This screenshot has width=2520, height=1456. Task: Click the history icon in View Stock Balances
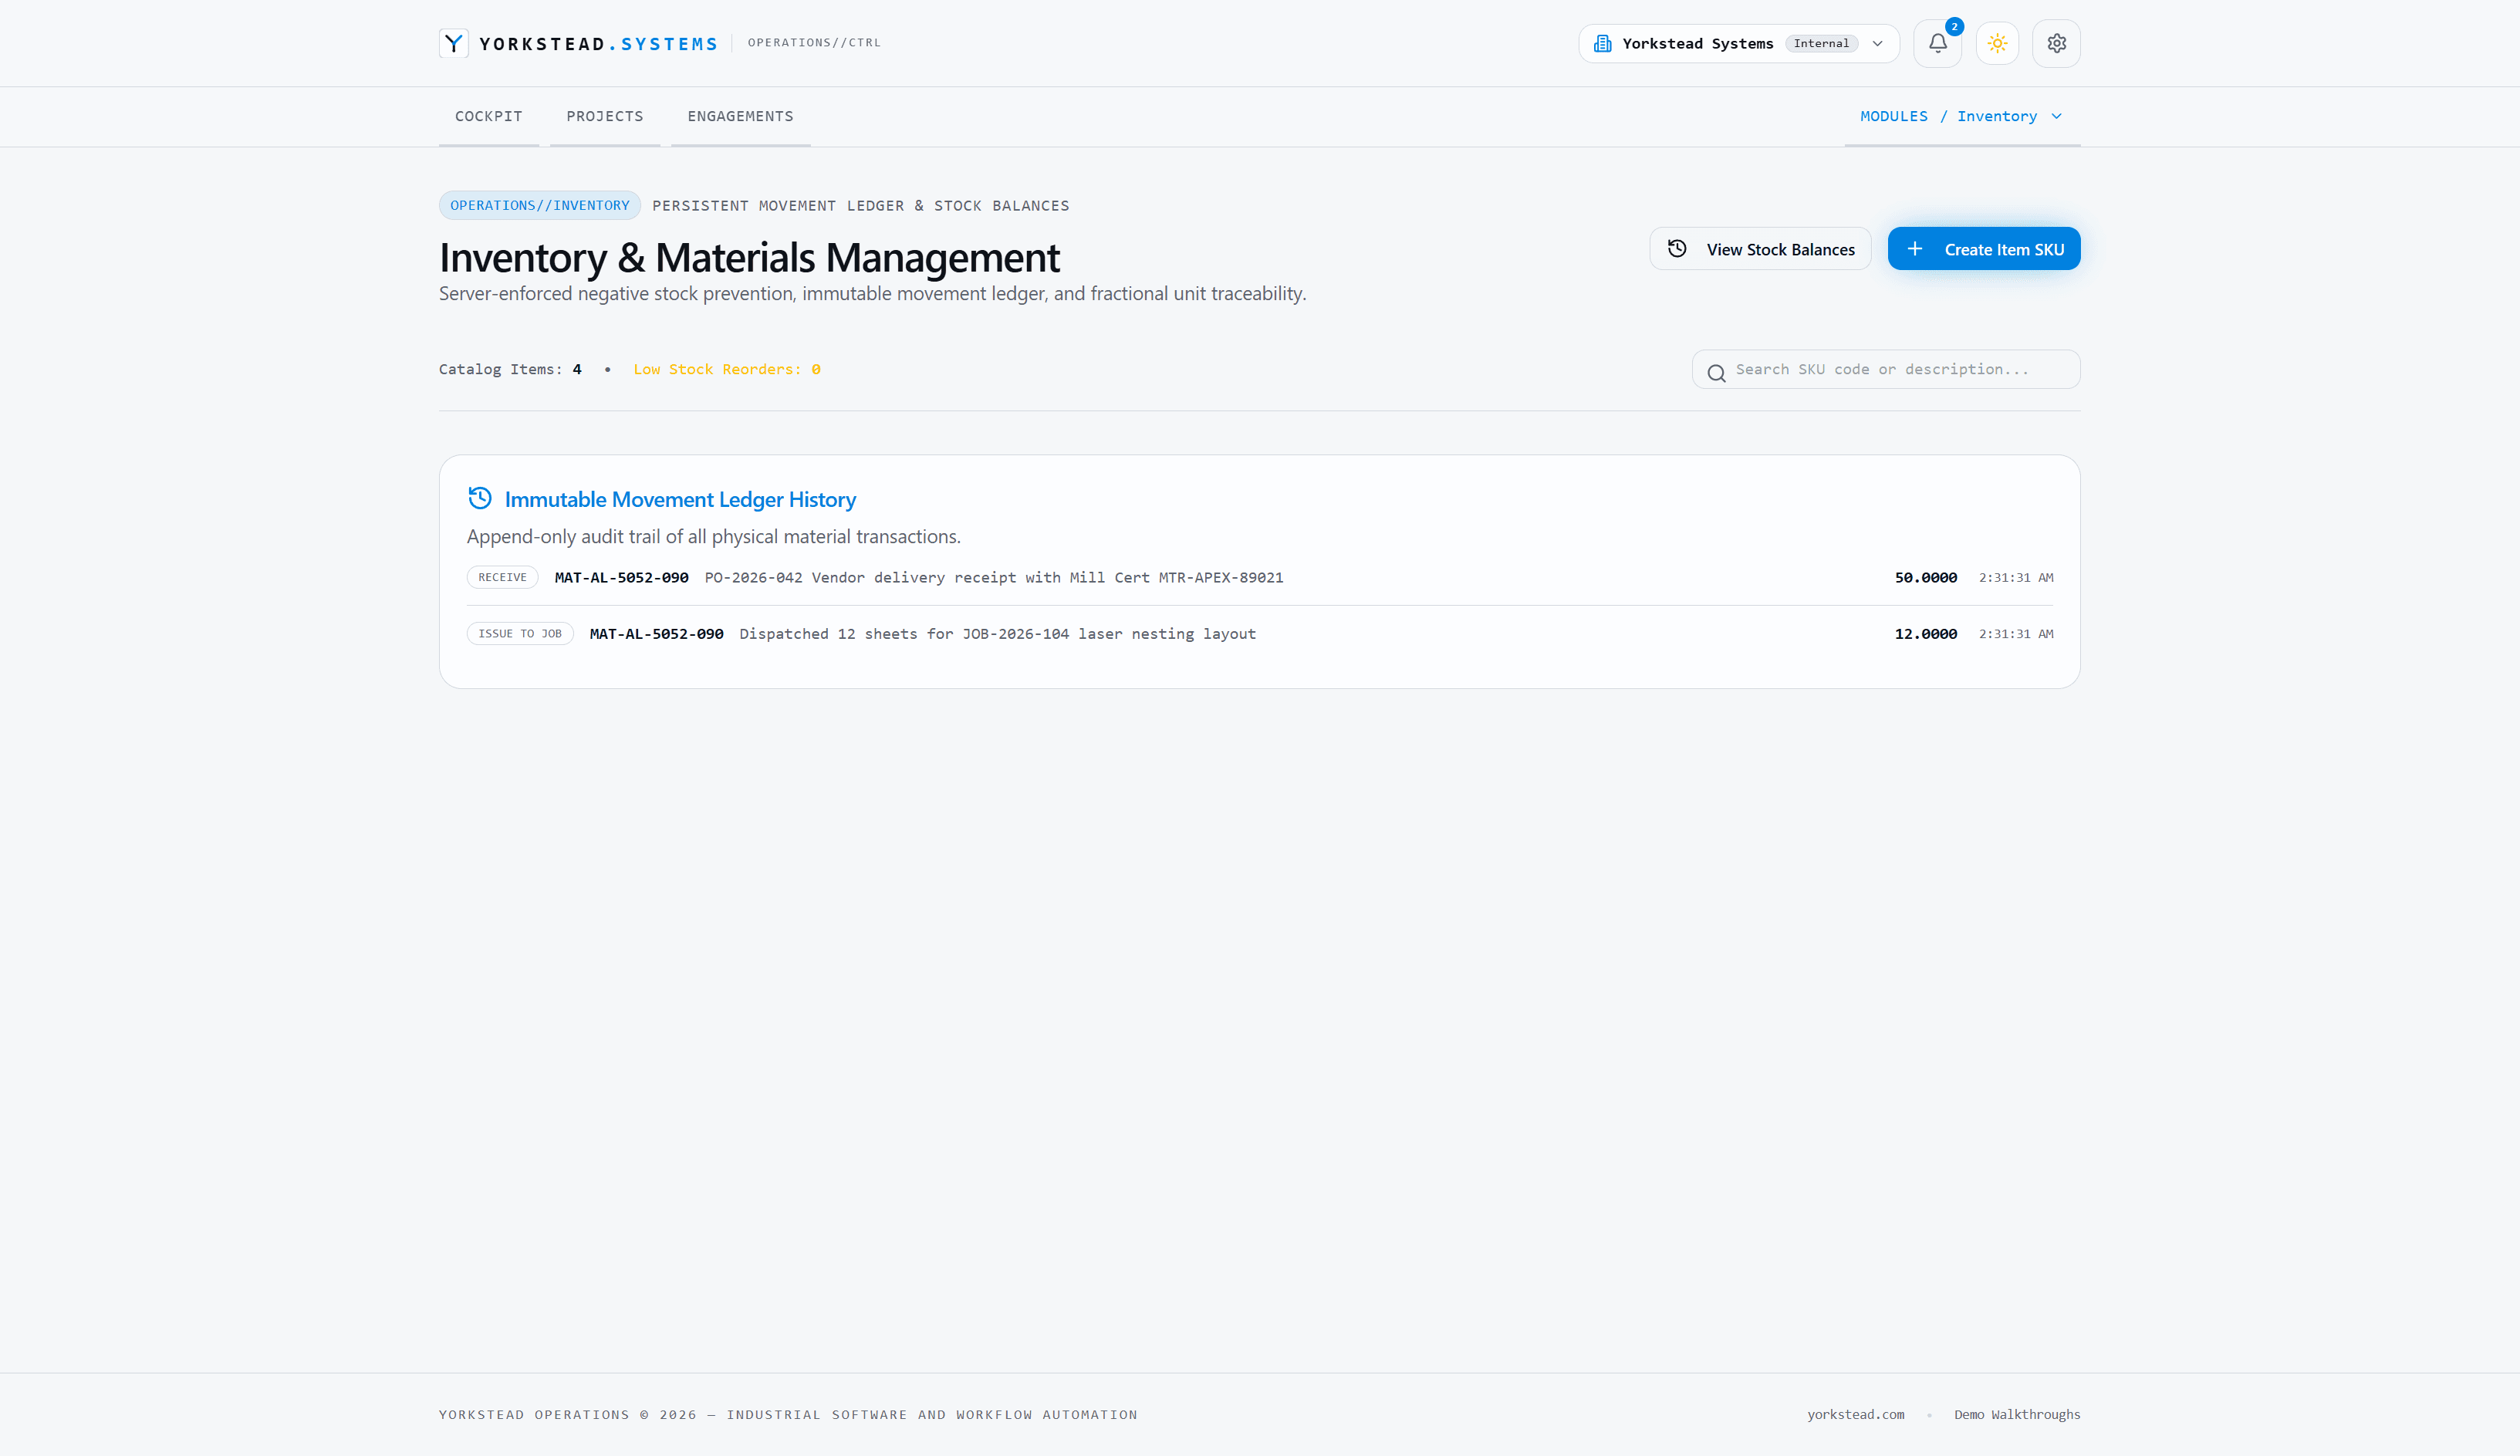1677,249
